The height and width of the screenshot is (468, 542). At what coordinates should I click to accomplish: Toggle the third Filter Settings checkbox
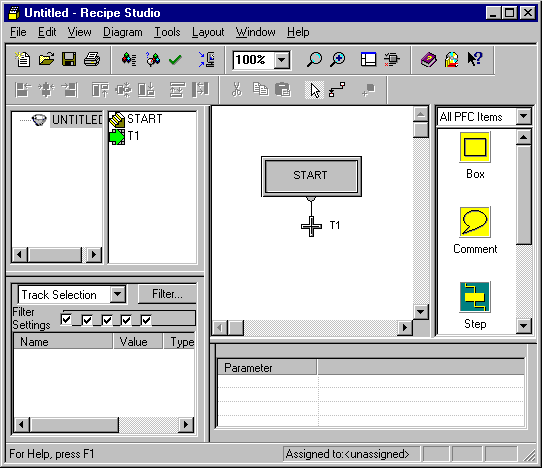pos(107,320)
